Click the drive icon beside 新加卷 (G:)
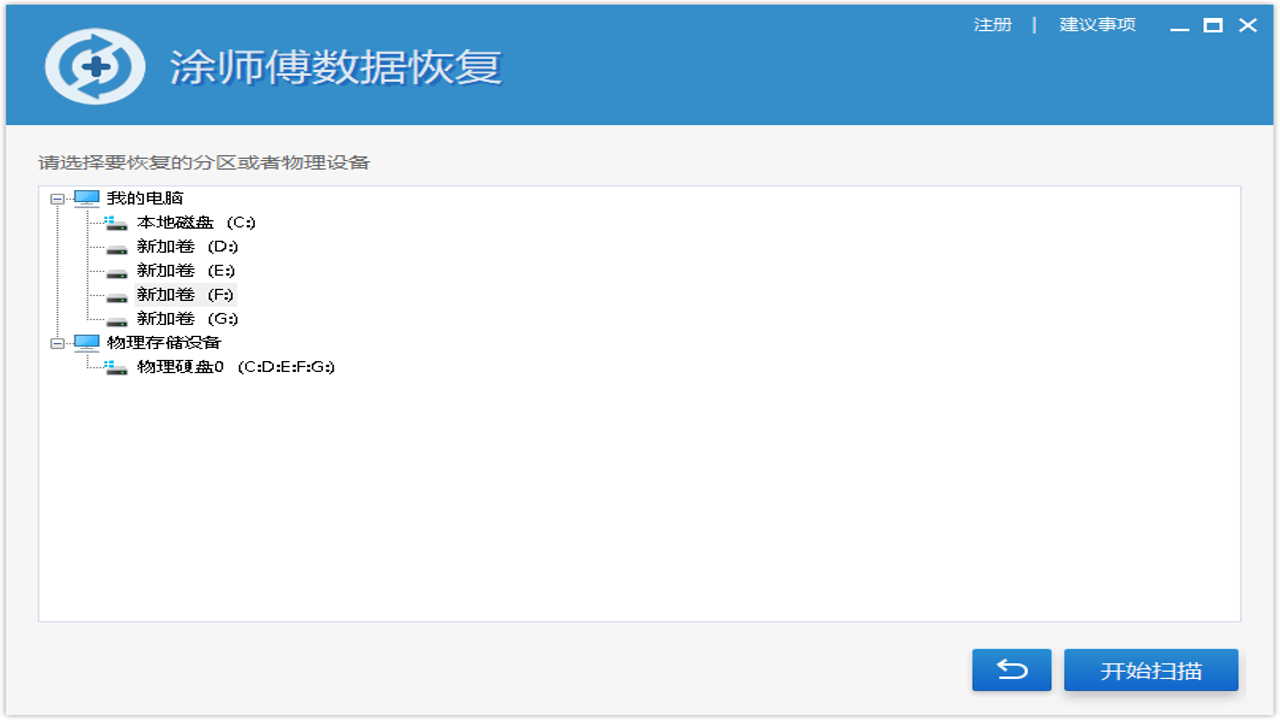Screen dimensions: 1280x720 [117, 319]
